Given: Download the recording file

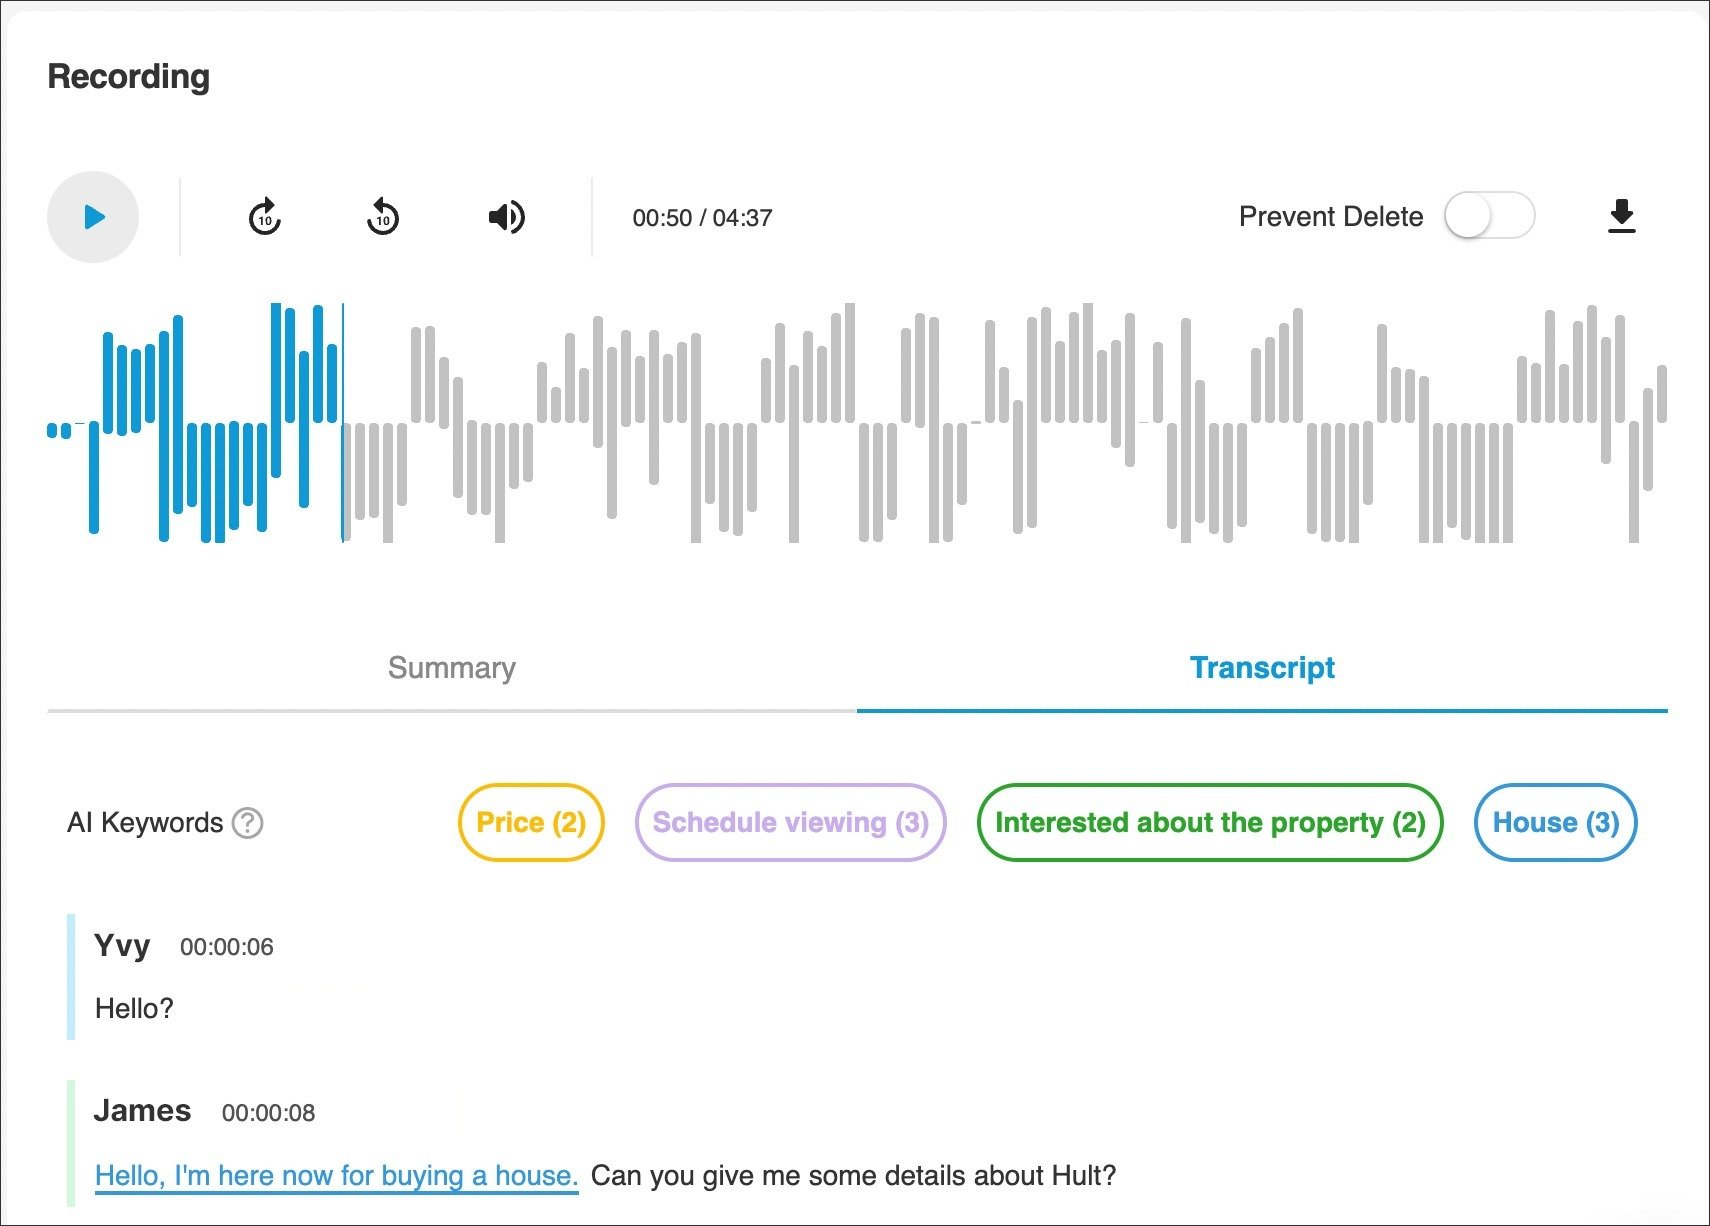Looking at the screenshot, I should pyautogui.click(x=1621, y=217).
